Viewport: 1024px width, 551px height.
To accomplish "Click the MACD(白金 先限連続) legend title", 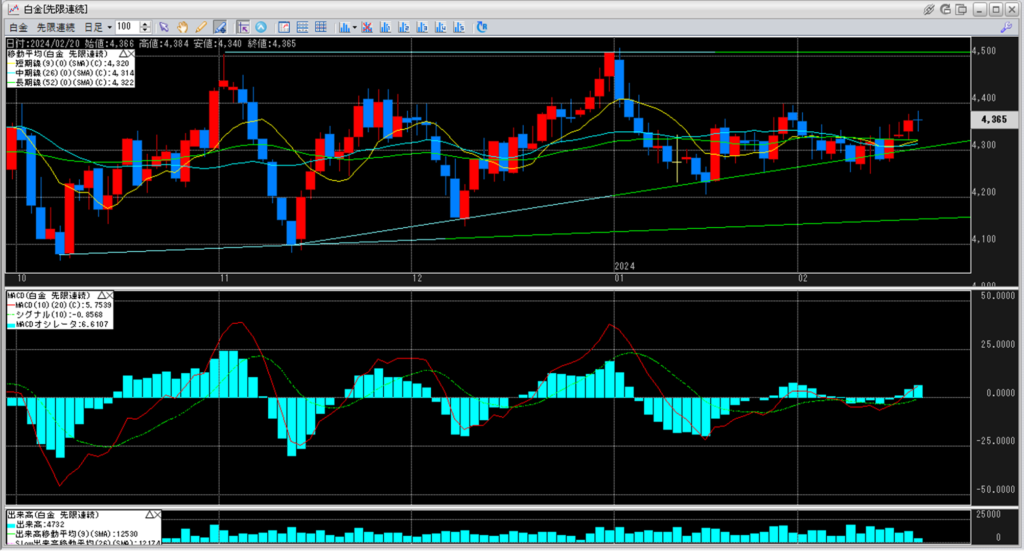I will point(49,295).
